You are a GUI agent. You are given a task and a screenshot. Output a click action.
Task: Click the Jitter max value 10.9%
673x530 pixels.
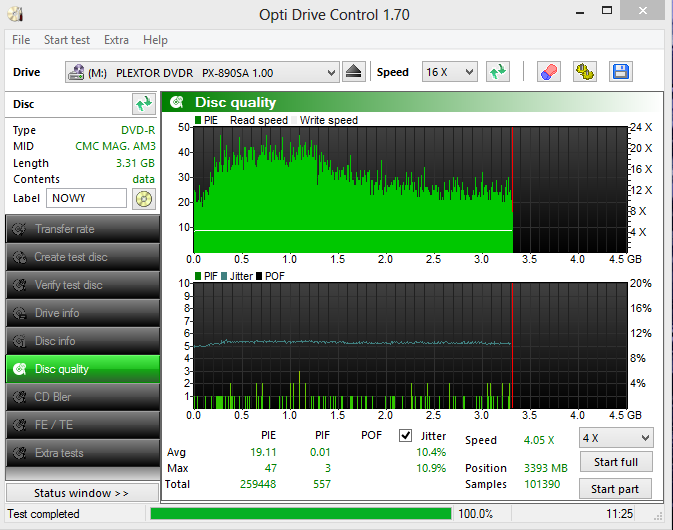(431, 468)
